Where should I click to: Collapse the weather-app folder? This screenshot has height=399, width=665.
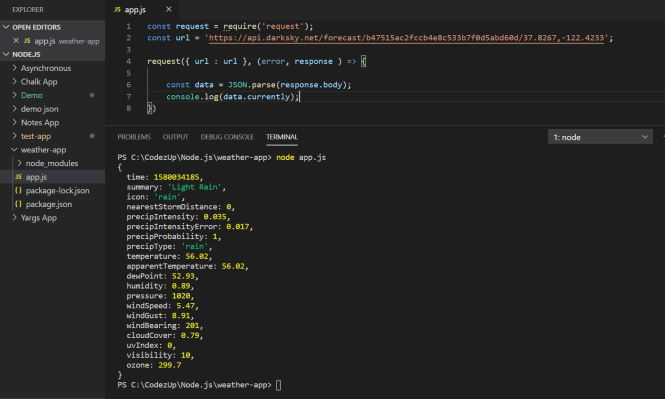click(x=14, y=150)
